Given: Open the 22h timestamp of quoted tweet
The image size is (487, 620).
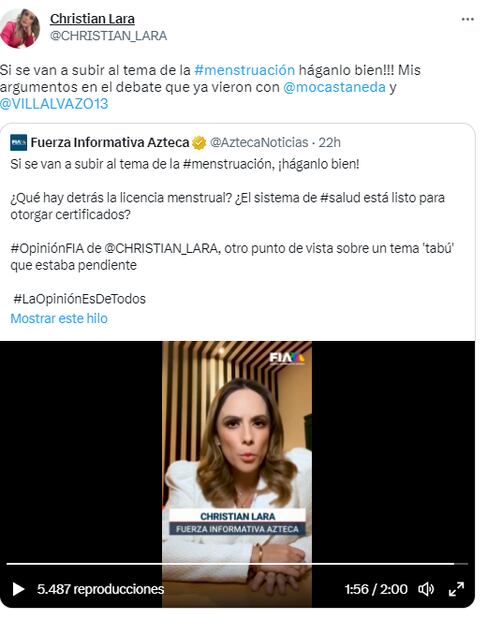Looking at the screenshot, I should tap(330, 142).
